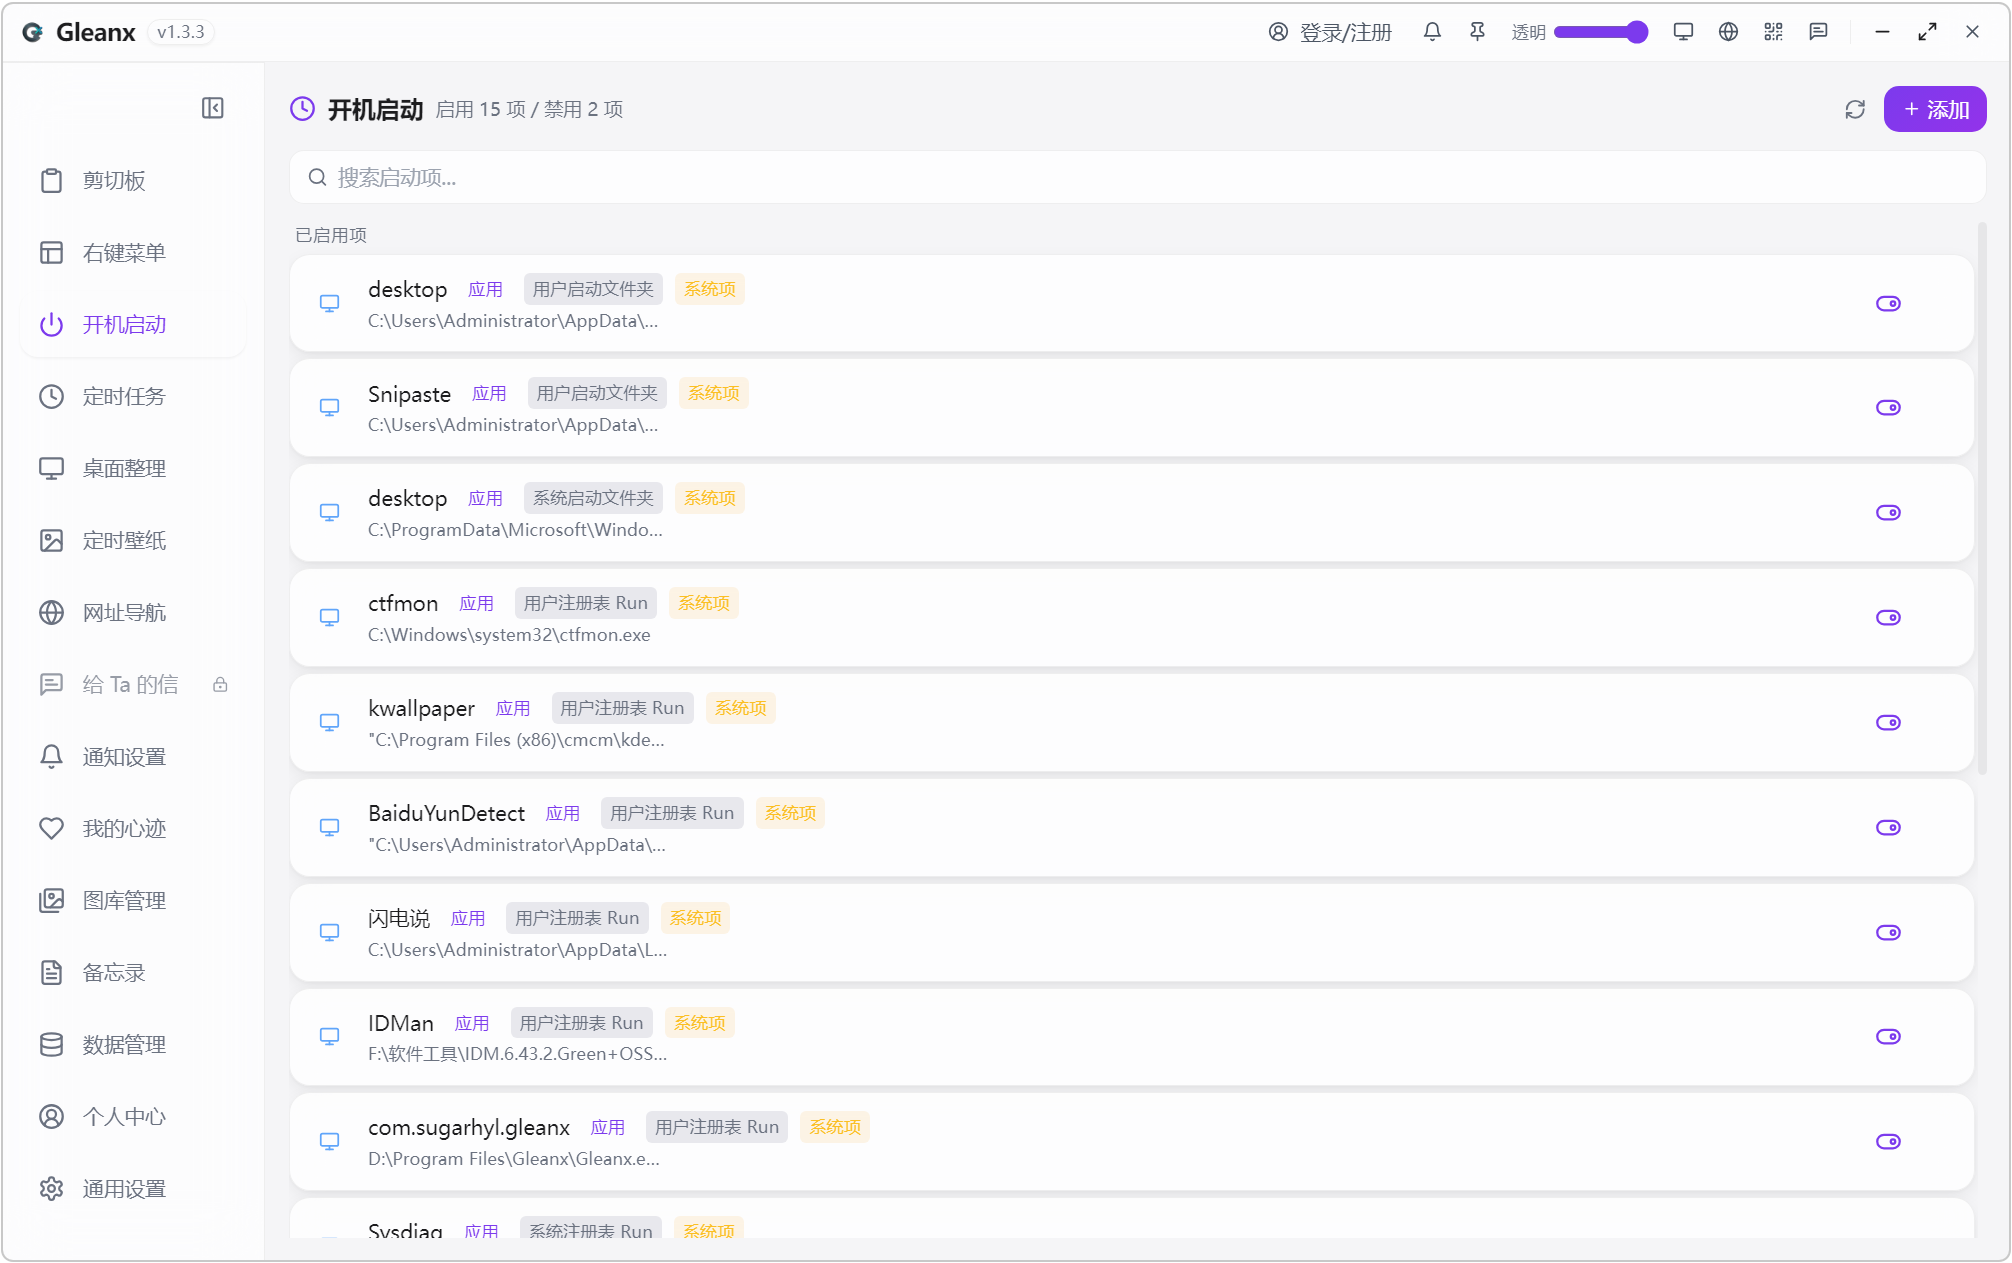The image size is (2012, 1263).
Task: Toggle com.sugarhyl.gleanx startup switch
Action: pos(1888,1142)
